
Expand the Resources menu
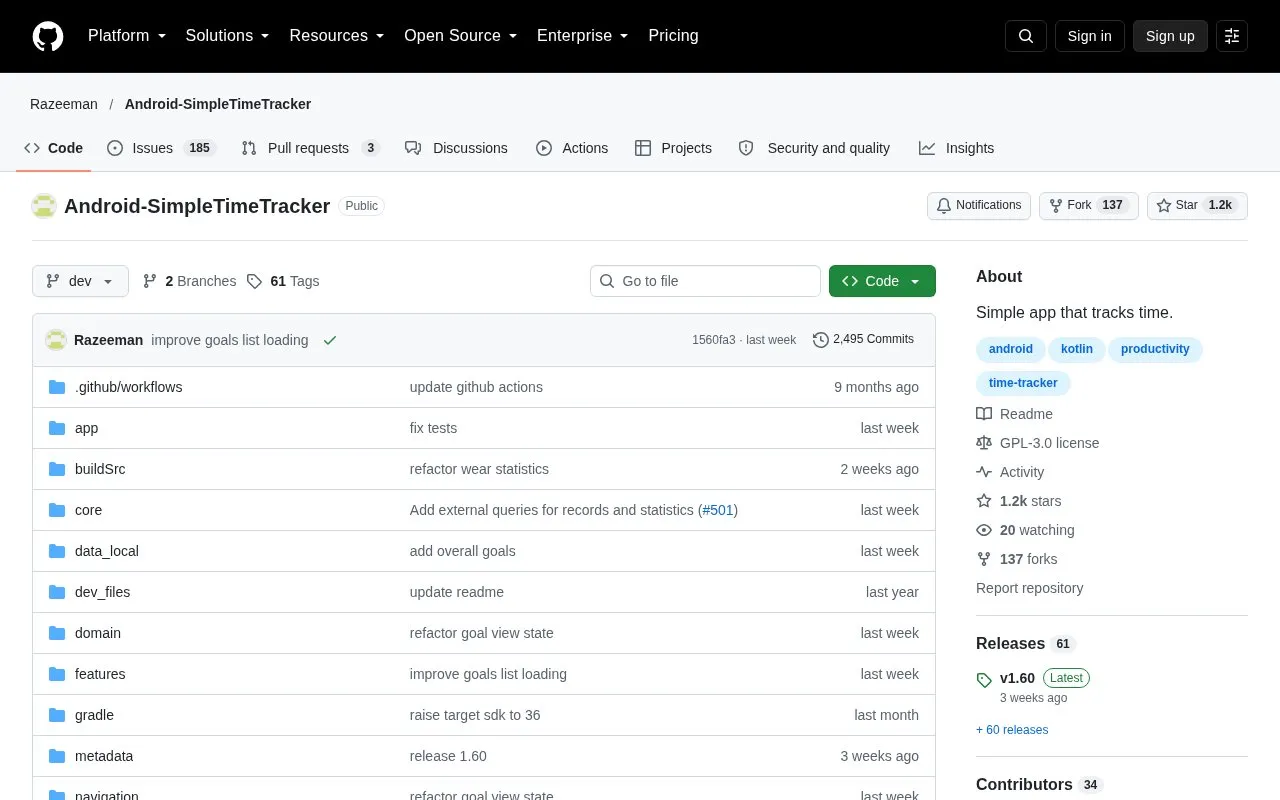[337, 36]
